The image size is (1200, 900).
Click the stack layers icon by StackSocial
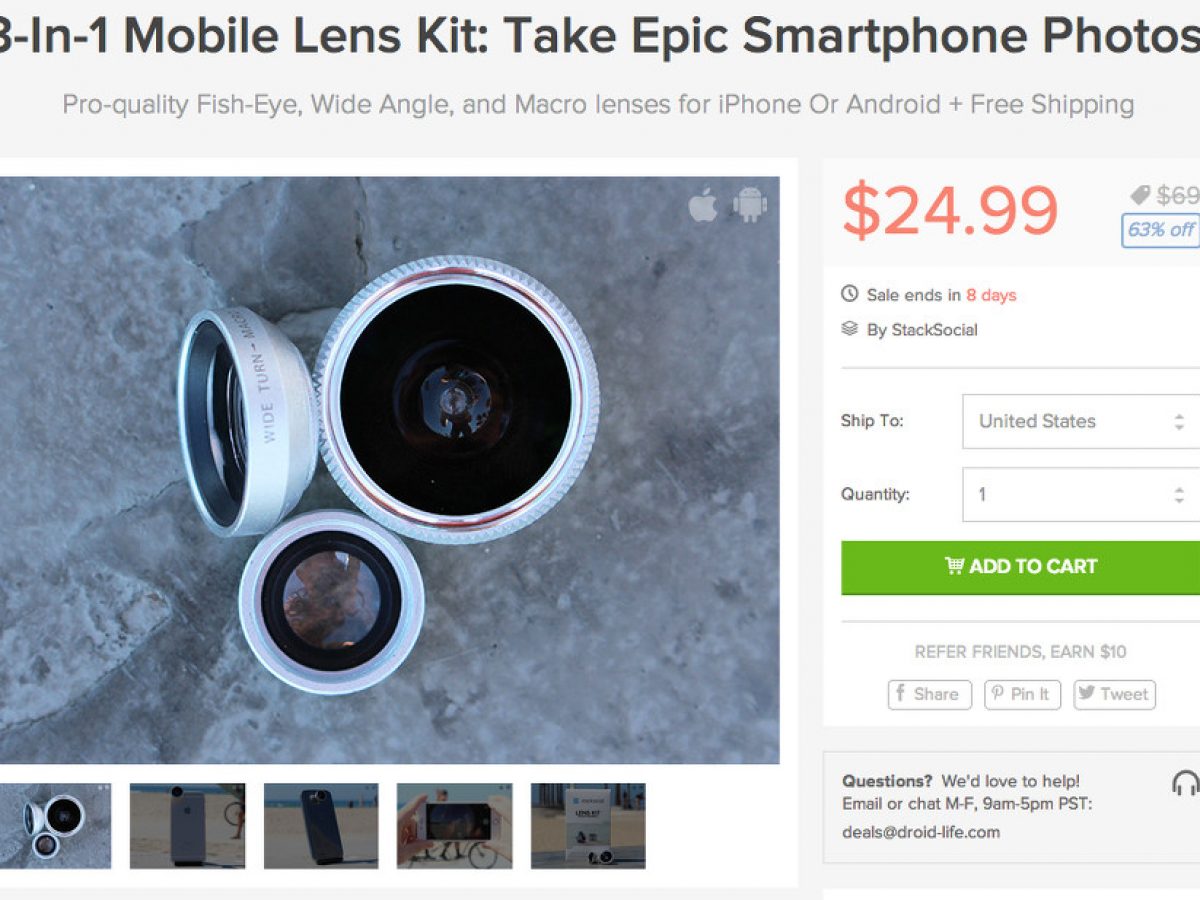point(850,329)
